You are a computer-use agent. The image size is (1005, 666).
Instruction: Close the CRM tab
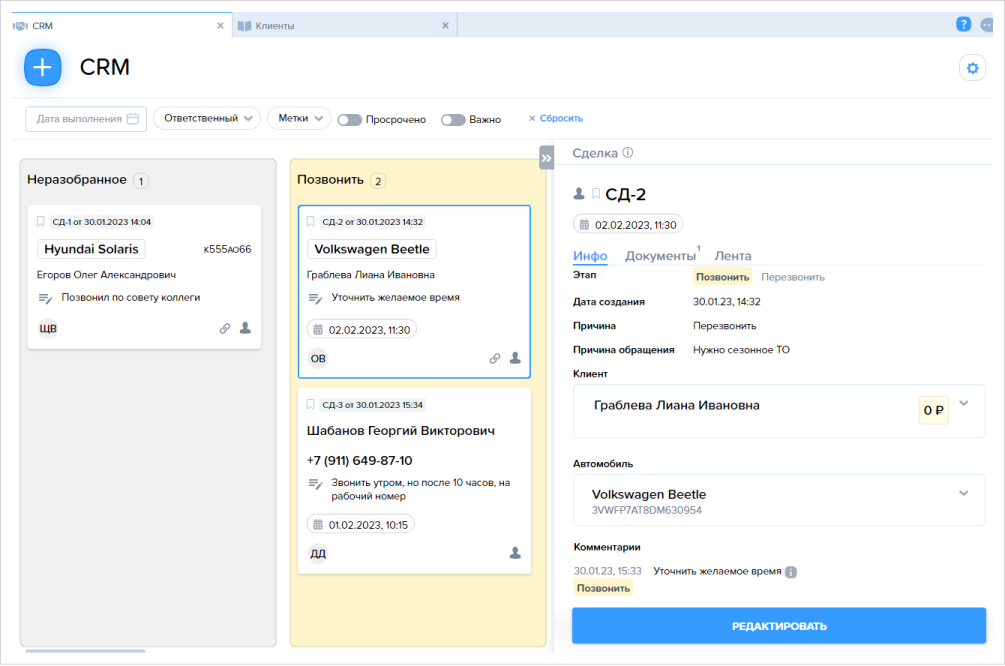tap(220, 26)
